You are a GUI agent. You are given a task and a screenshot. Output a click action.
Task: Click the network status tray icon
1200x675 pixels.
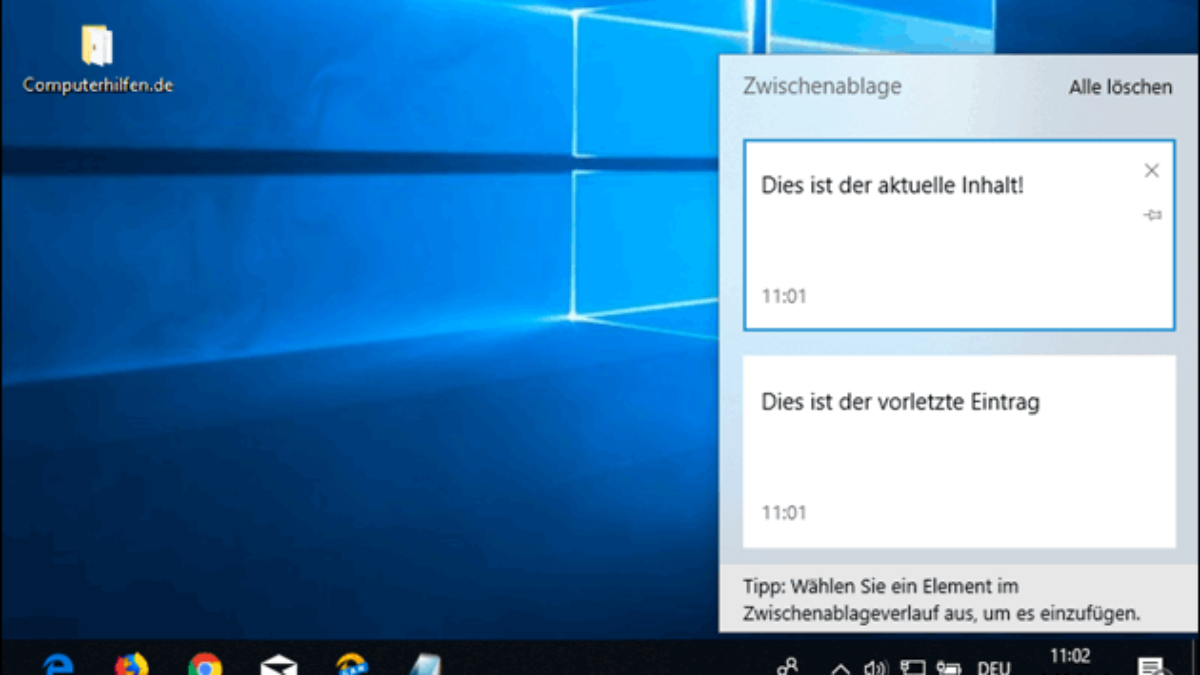(912, 668)
